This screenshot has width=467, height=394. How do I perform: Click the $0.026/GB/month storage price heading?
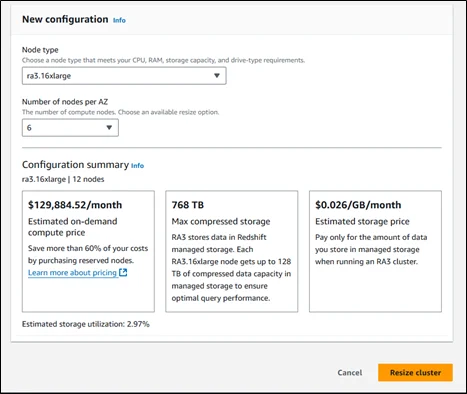[358, 205]
